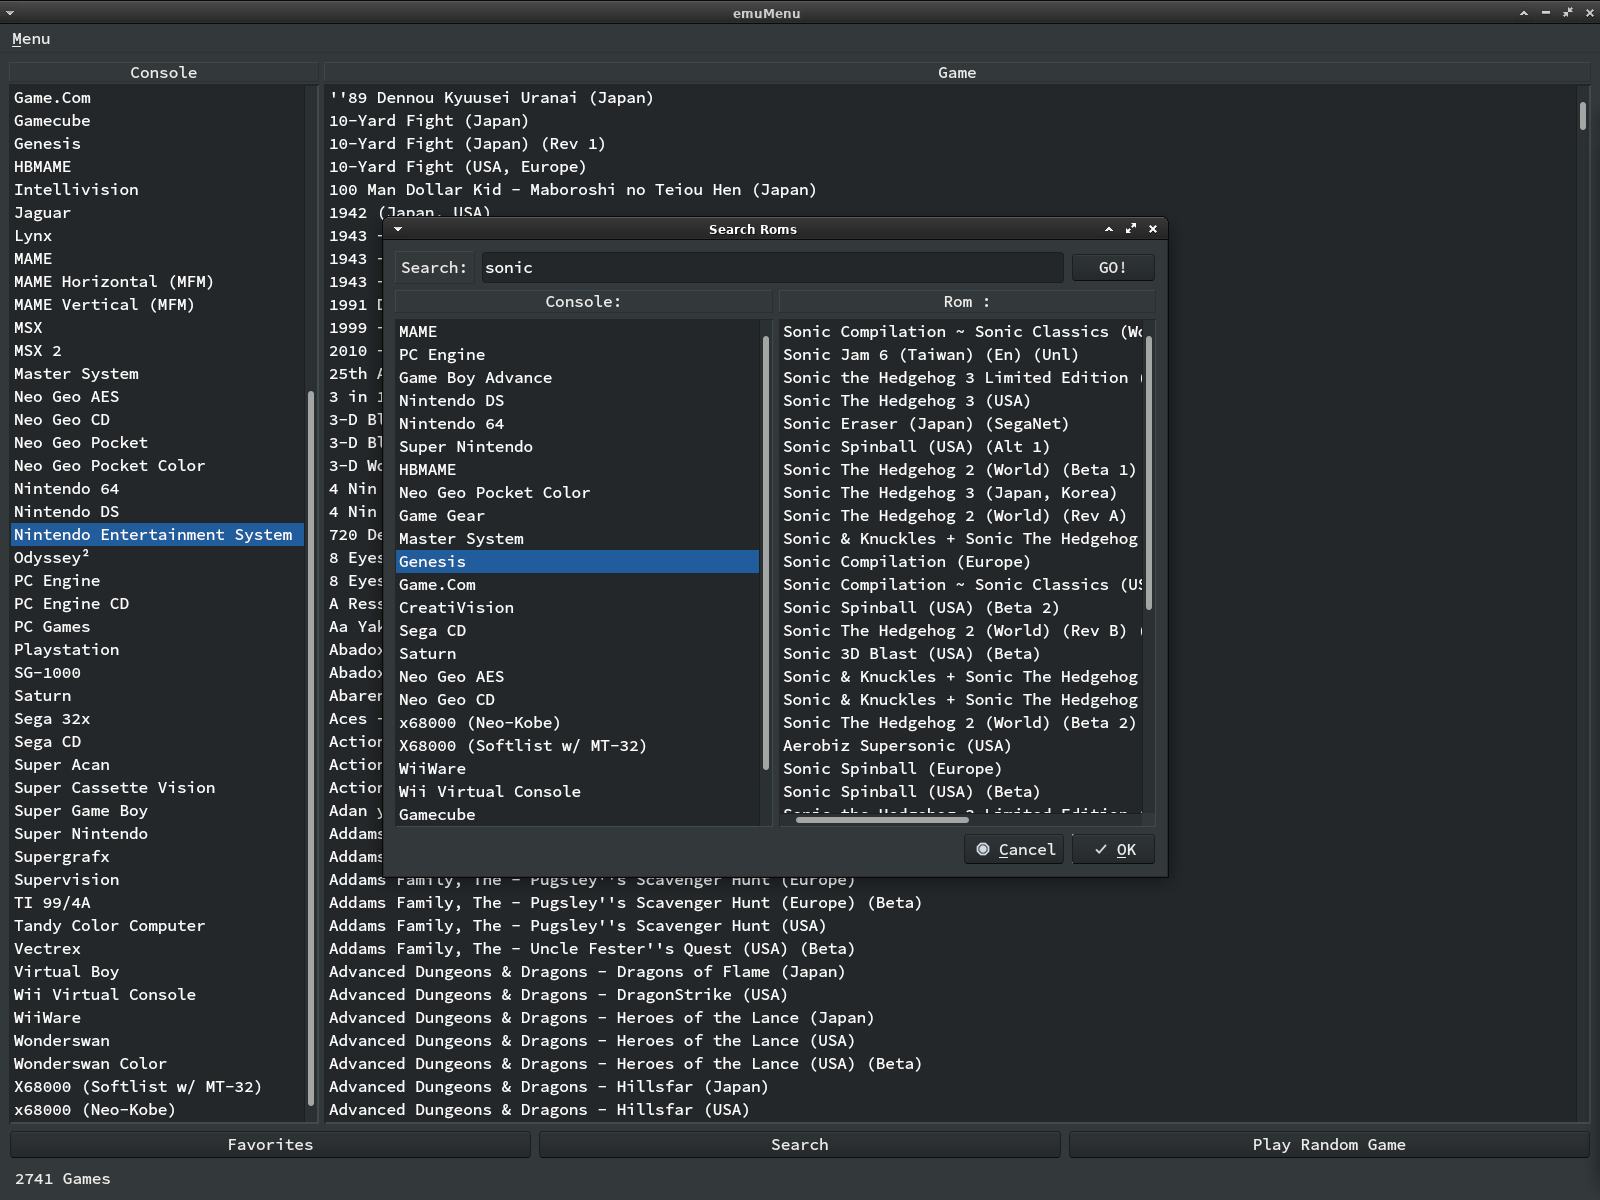
Task: Select '89 Dennou Kyuusei Uranai (Japan) game
Action: [x=950, y=98]
